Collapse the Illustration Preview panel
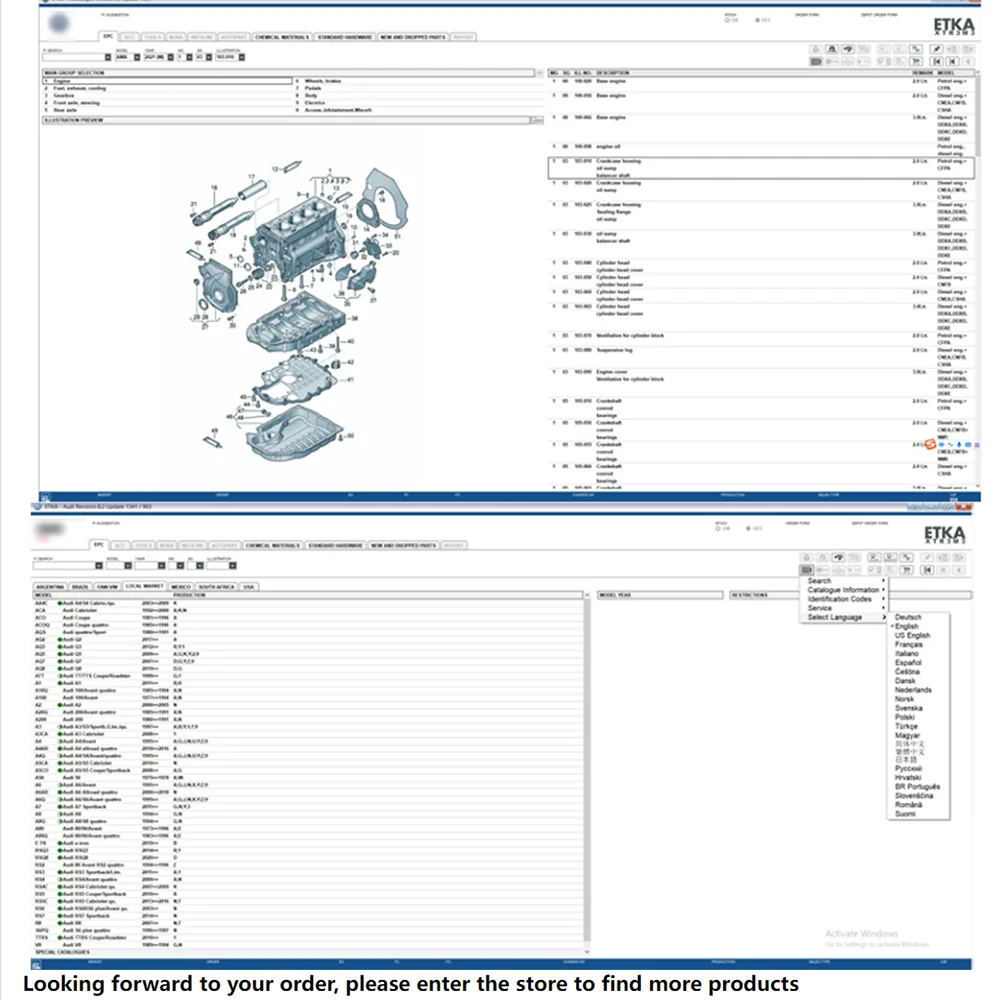 tap(537, 120)
